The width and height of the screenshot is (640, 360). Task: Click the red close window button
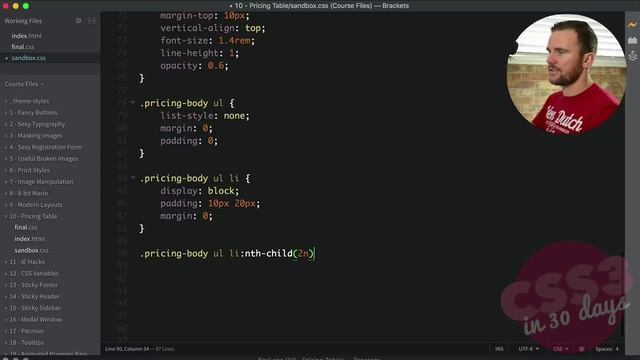tap(6, 6)
